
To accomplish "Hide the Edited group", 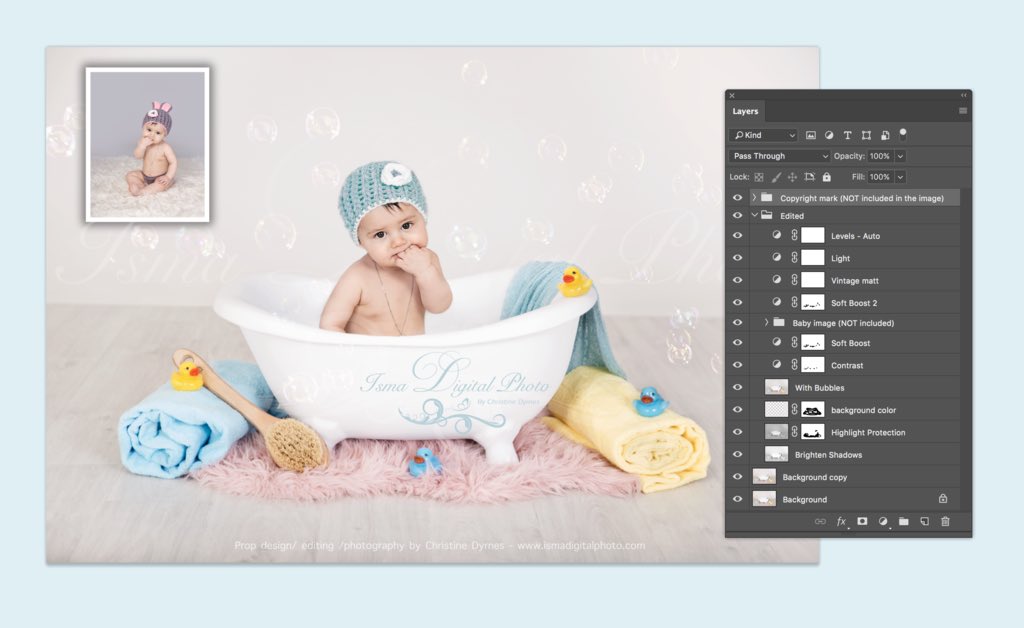I will (737, 215).
